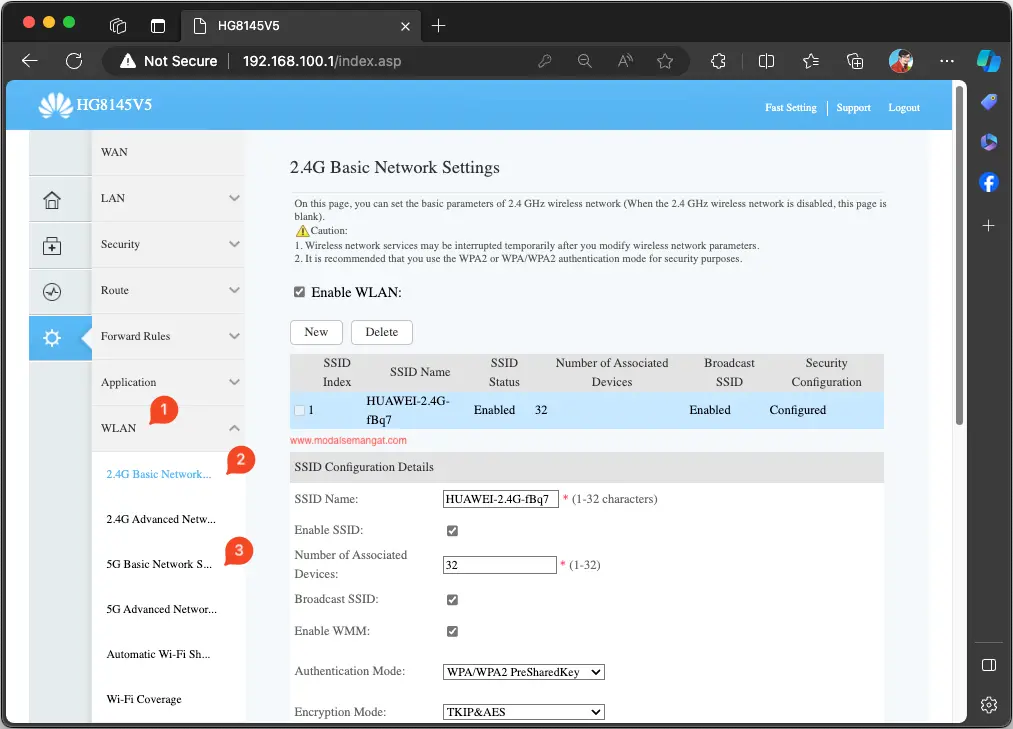The height and width of the screenshot is (729, 1013).
Task: Open saved passwords key icon
Action: (x=545, y=61)
